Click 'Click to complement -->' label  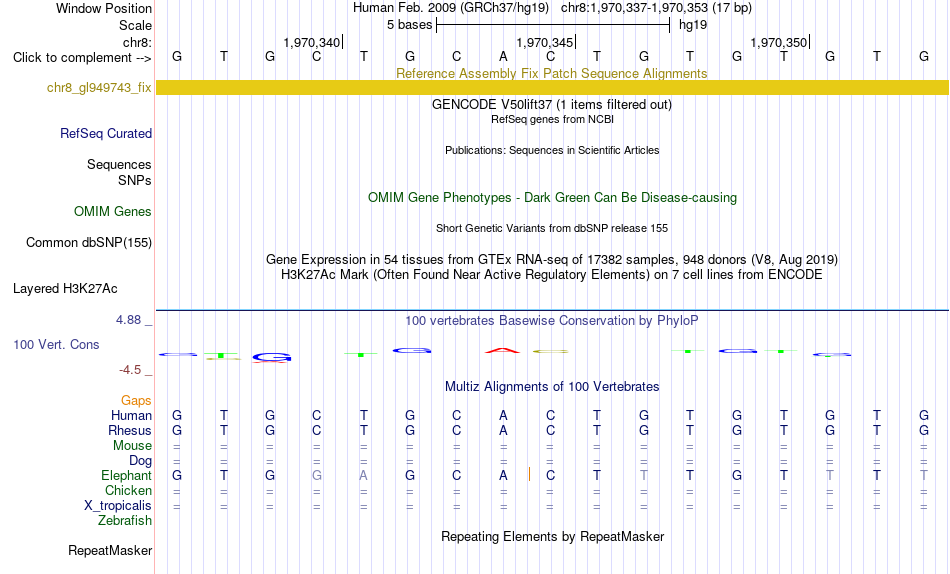tap(82, 58)
